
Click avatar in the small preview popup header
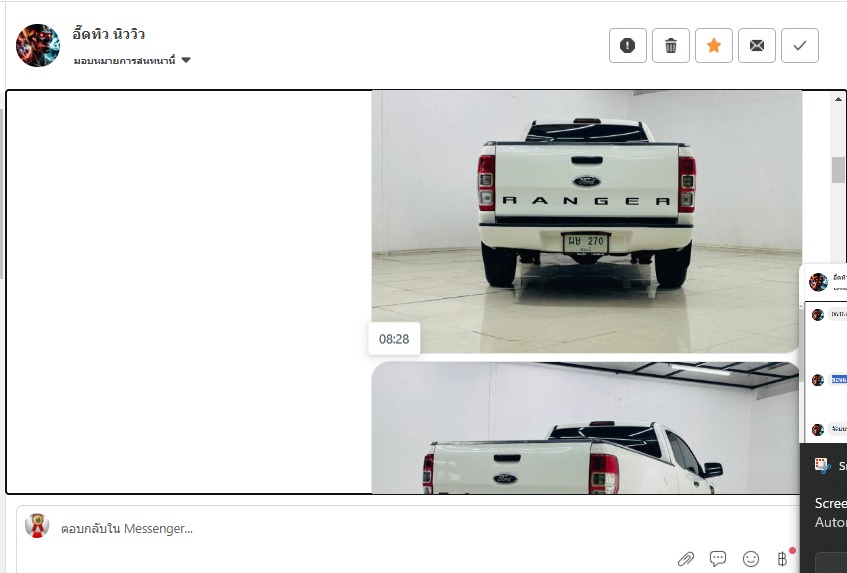pos(818,282)
